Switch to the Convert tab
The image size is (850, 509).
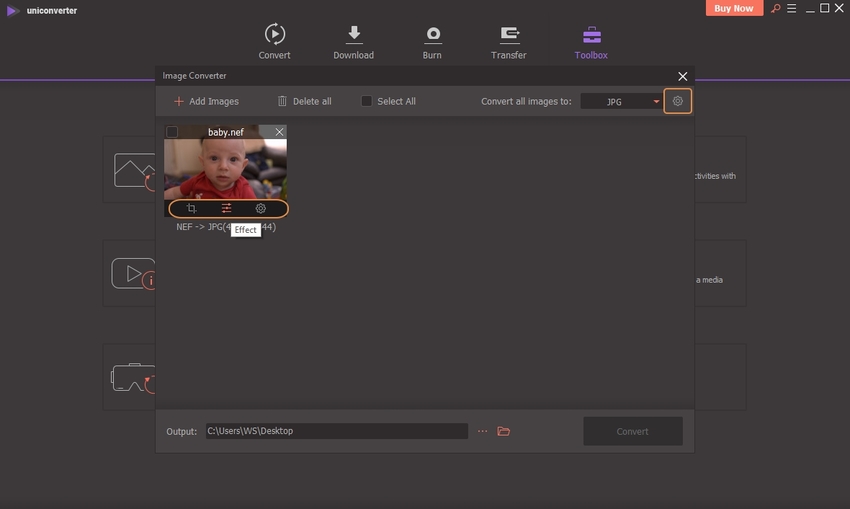click(x=274, y=42)
